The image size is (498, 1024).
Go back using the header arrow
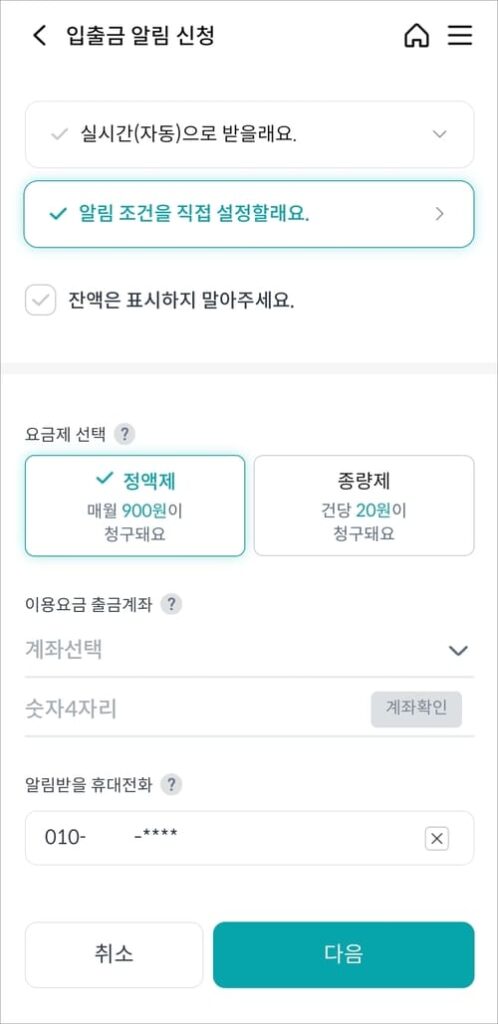(40, 35)
